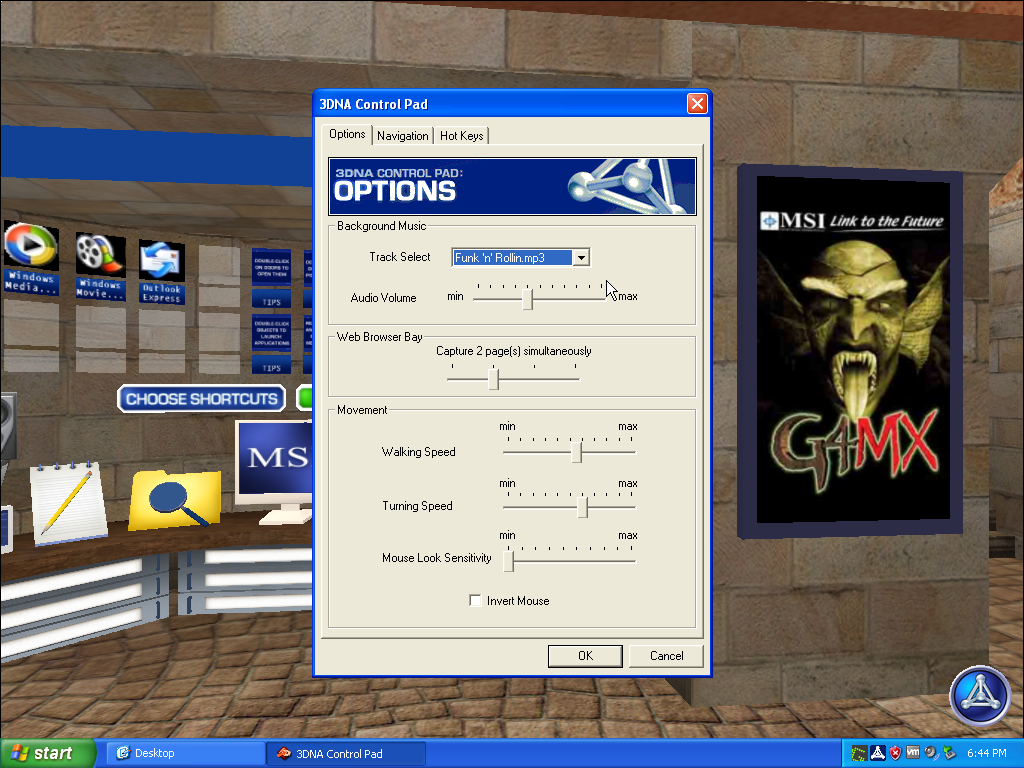Screen dimensions: 1024x768
Task: Click the Windows start button
Action: click(48, 753)
